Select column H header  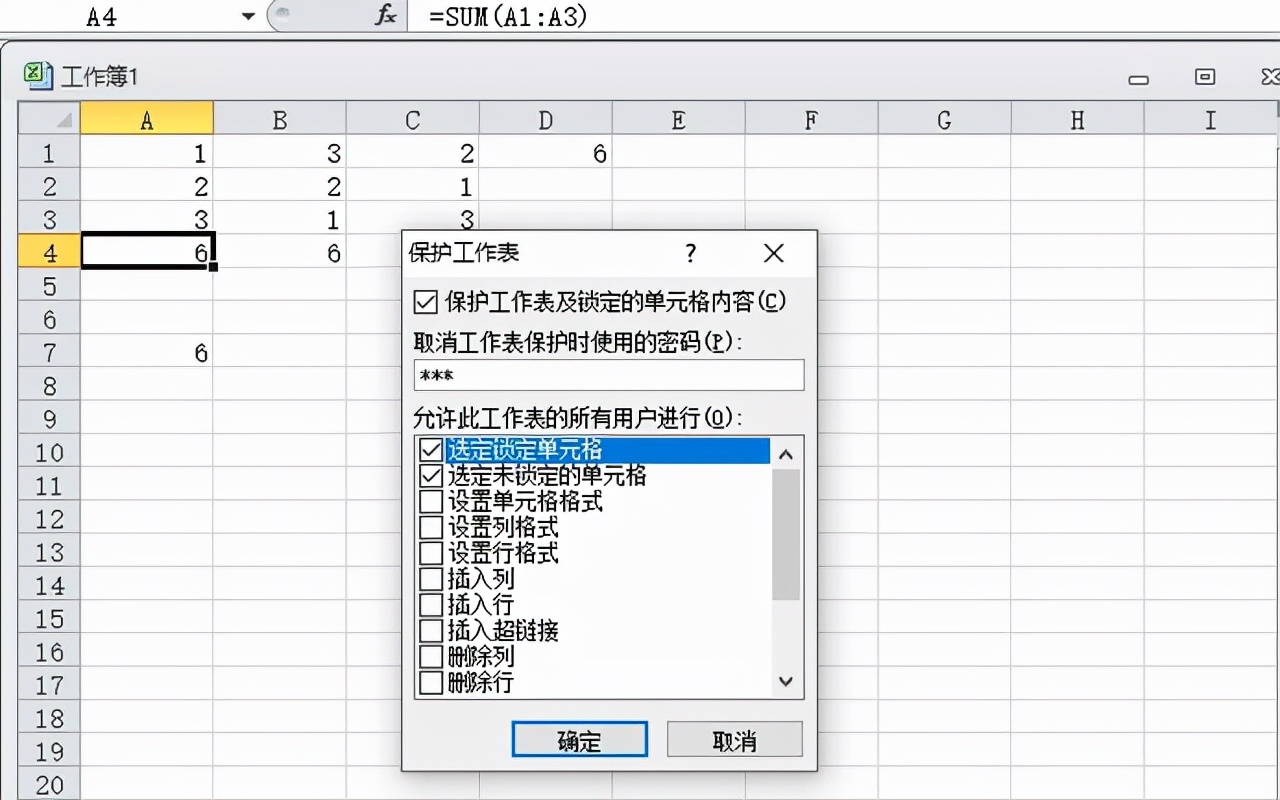1078,120
